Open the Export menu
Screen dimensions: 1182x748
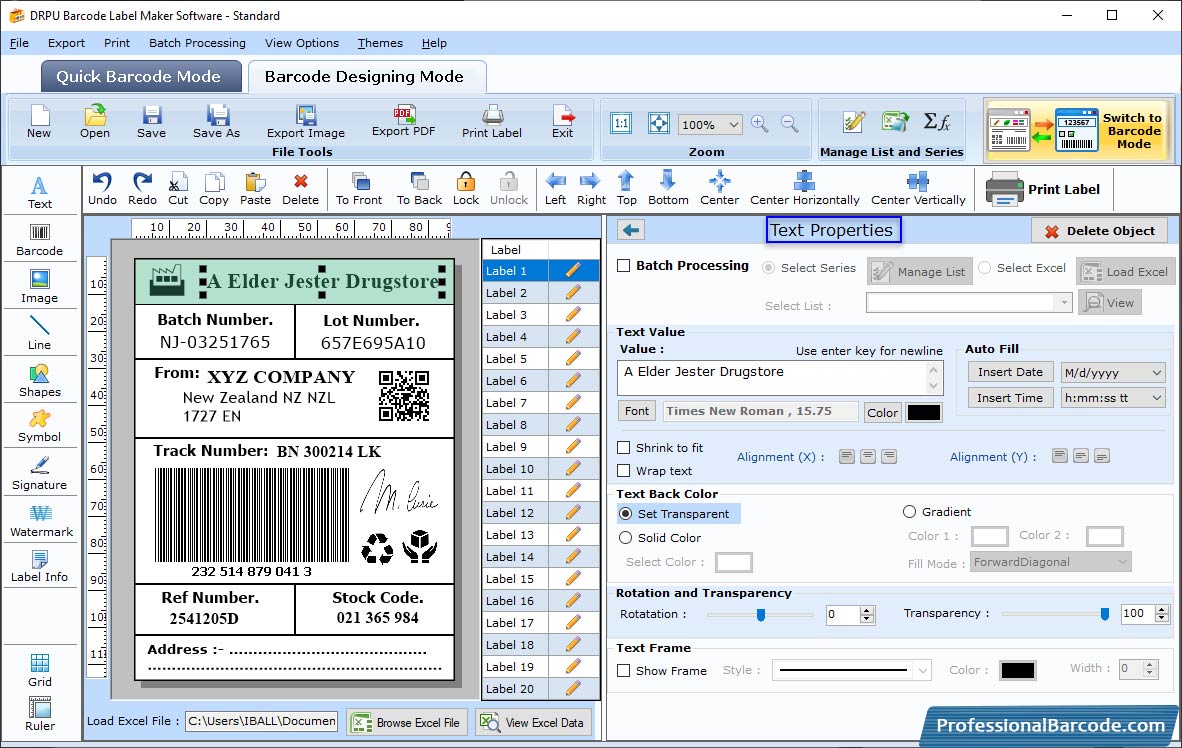coord(66,43)
